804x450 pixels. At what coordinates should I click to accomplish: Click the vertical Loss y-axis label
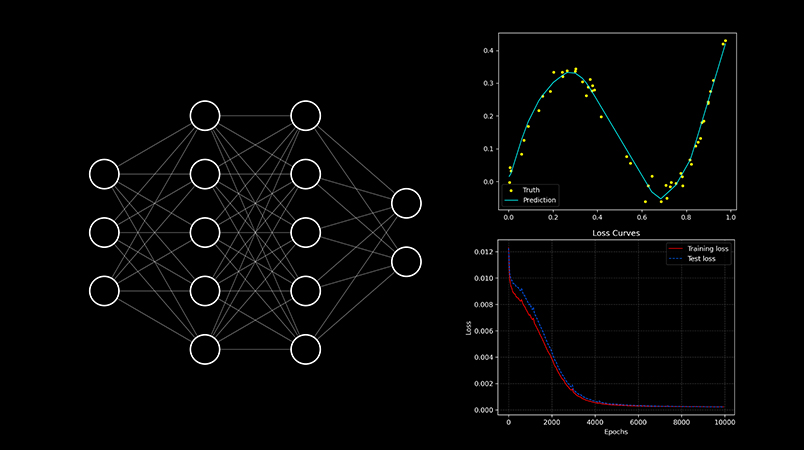pyautogui.click(x=467, y=327)
